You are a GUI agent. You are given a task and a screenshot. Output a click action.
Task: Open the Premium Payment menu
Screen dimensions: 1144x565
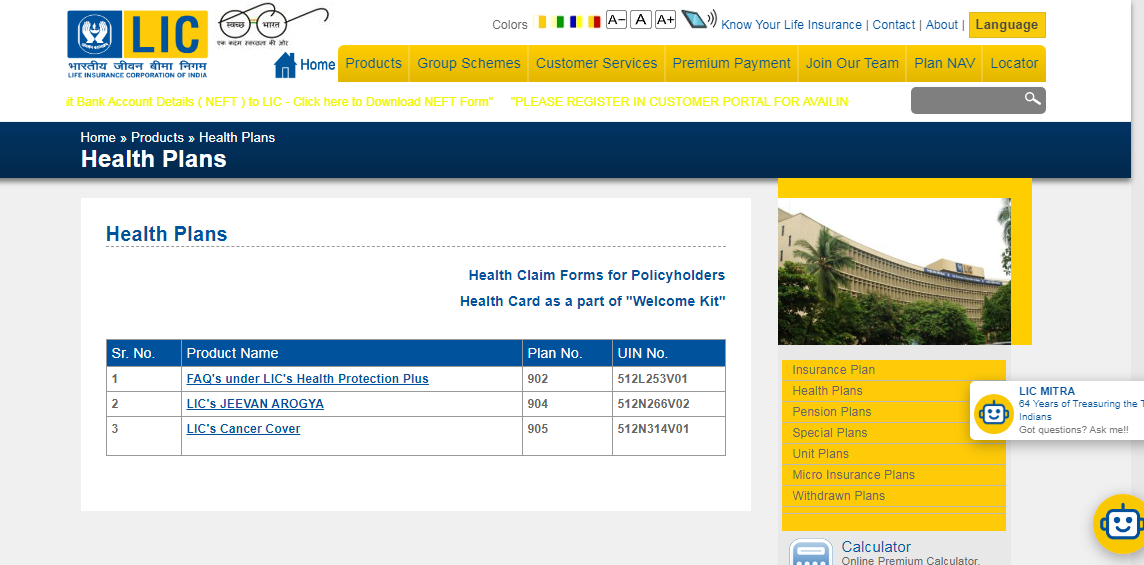point(732,64)
